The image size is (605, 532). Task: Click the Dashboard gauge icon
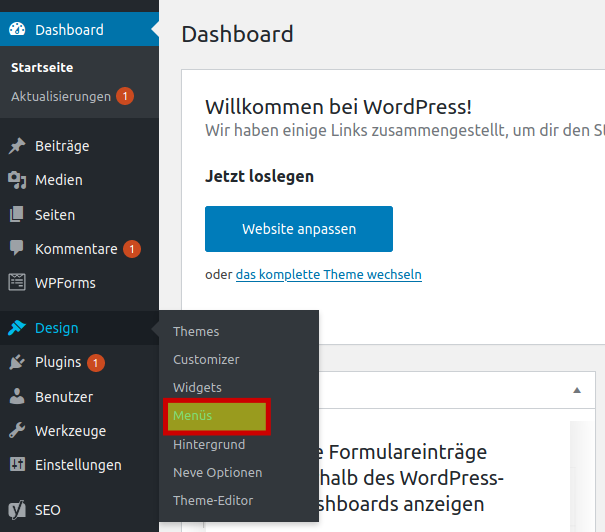pos(17,29)
